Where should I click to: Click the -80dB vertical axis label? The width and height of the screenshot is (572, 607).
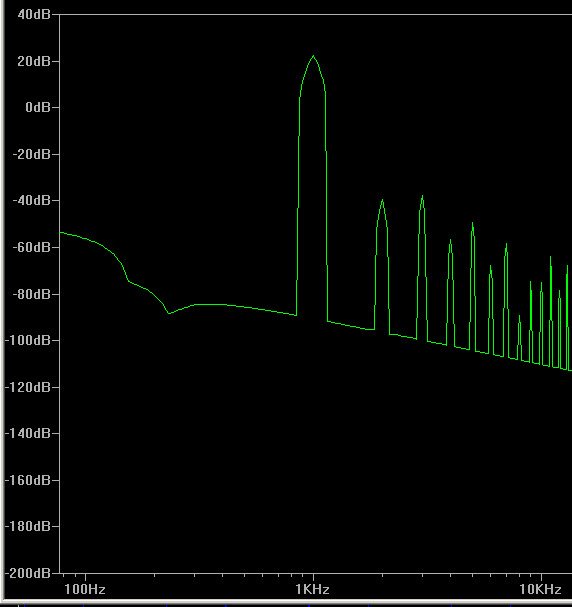(32, 294)
